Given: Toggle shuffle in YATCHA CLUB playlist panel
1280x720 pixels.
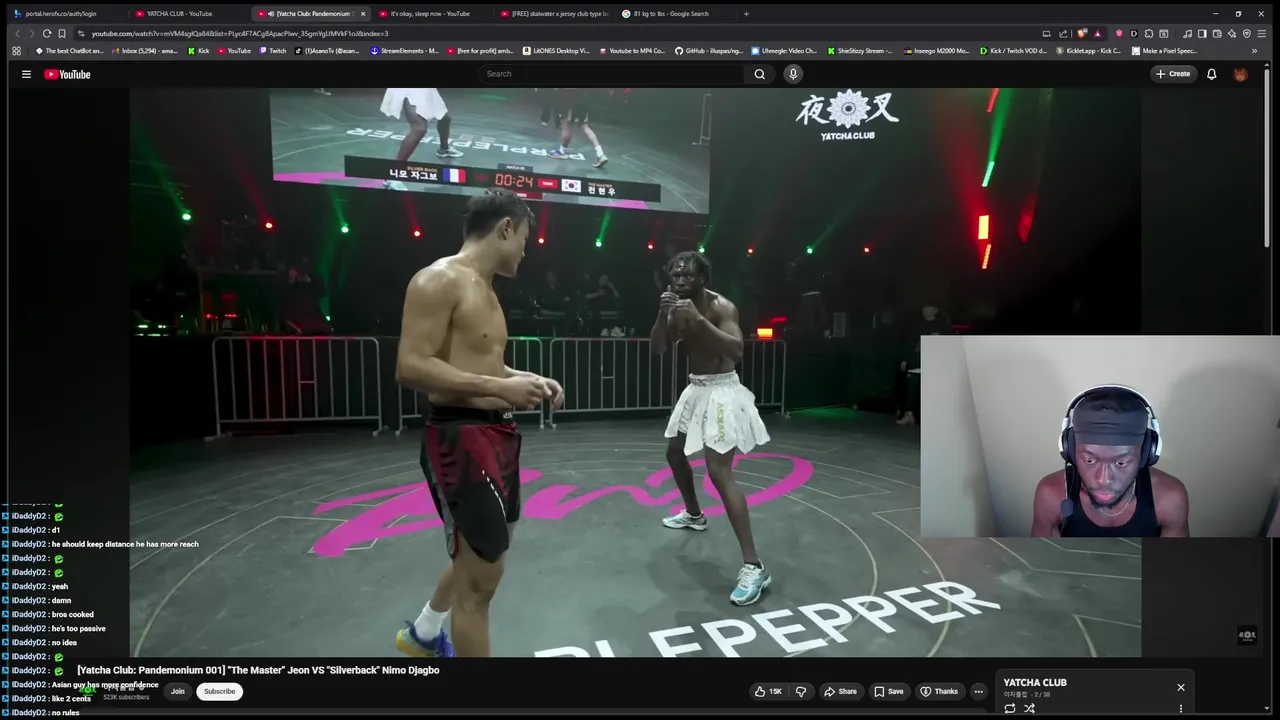Looking at the screenshot, I should coord(1029,708).
